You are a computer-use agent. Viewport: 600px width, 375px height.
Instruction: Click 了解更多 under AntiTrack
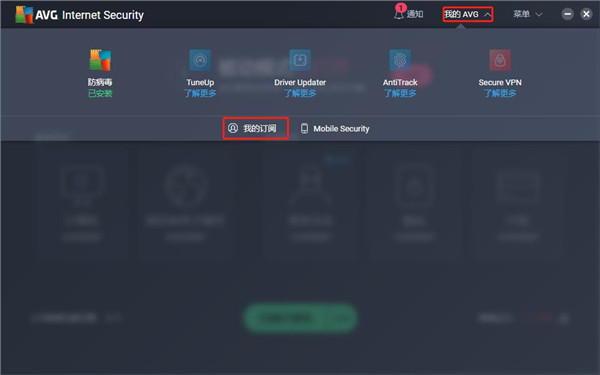pyautogui.click(x=400, y=93)
